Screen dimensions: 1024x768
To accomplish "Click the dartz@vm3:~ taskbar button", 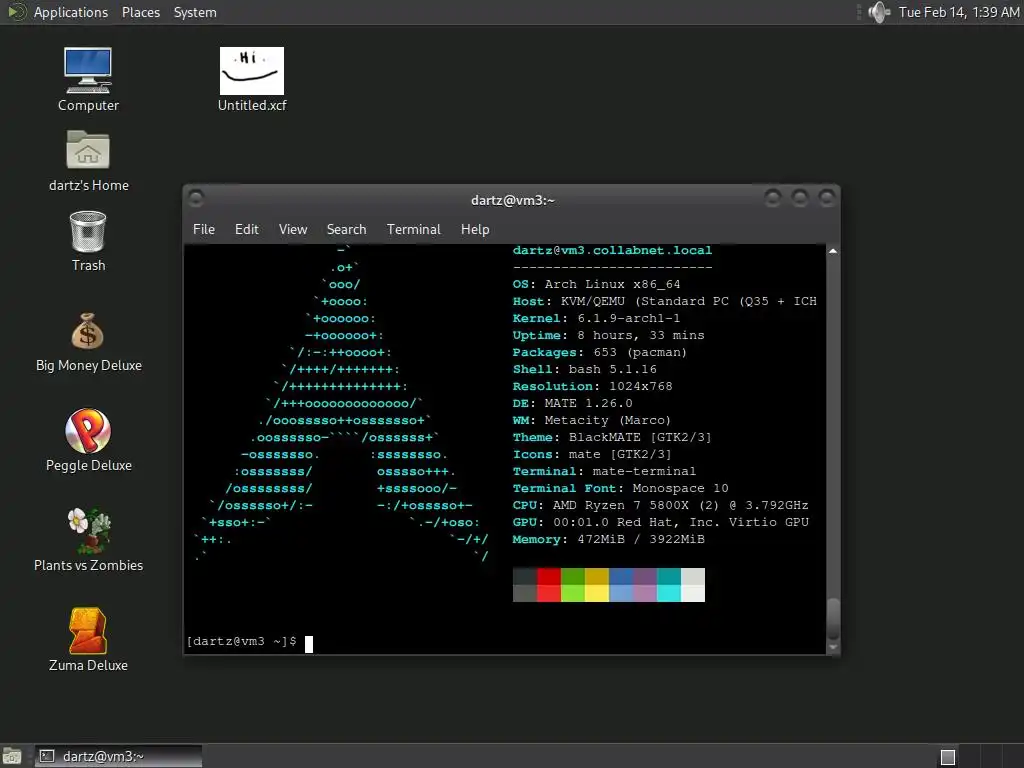I will 118,756.
